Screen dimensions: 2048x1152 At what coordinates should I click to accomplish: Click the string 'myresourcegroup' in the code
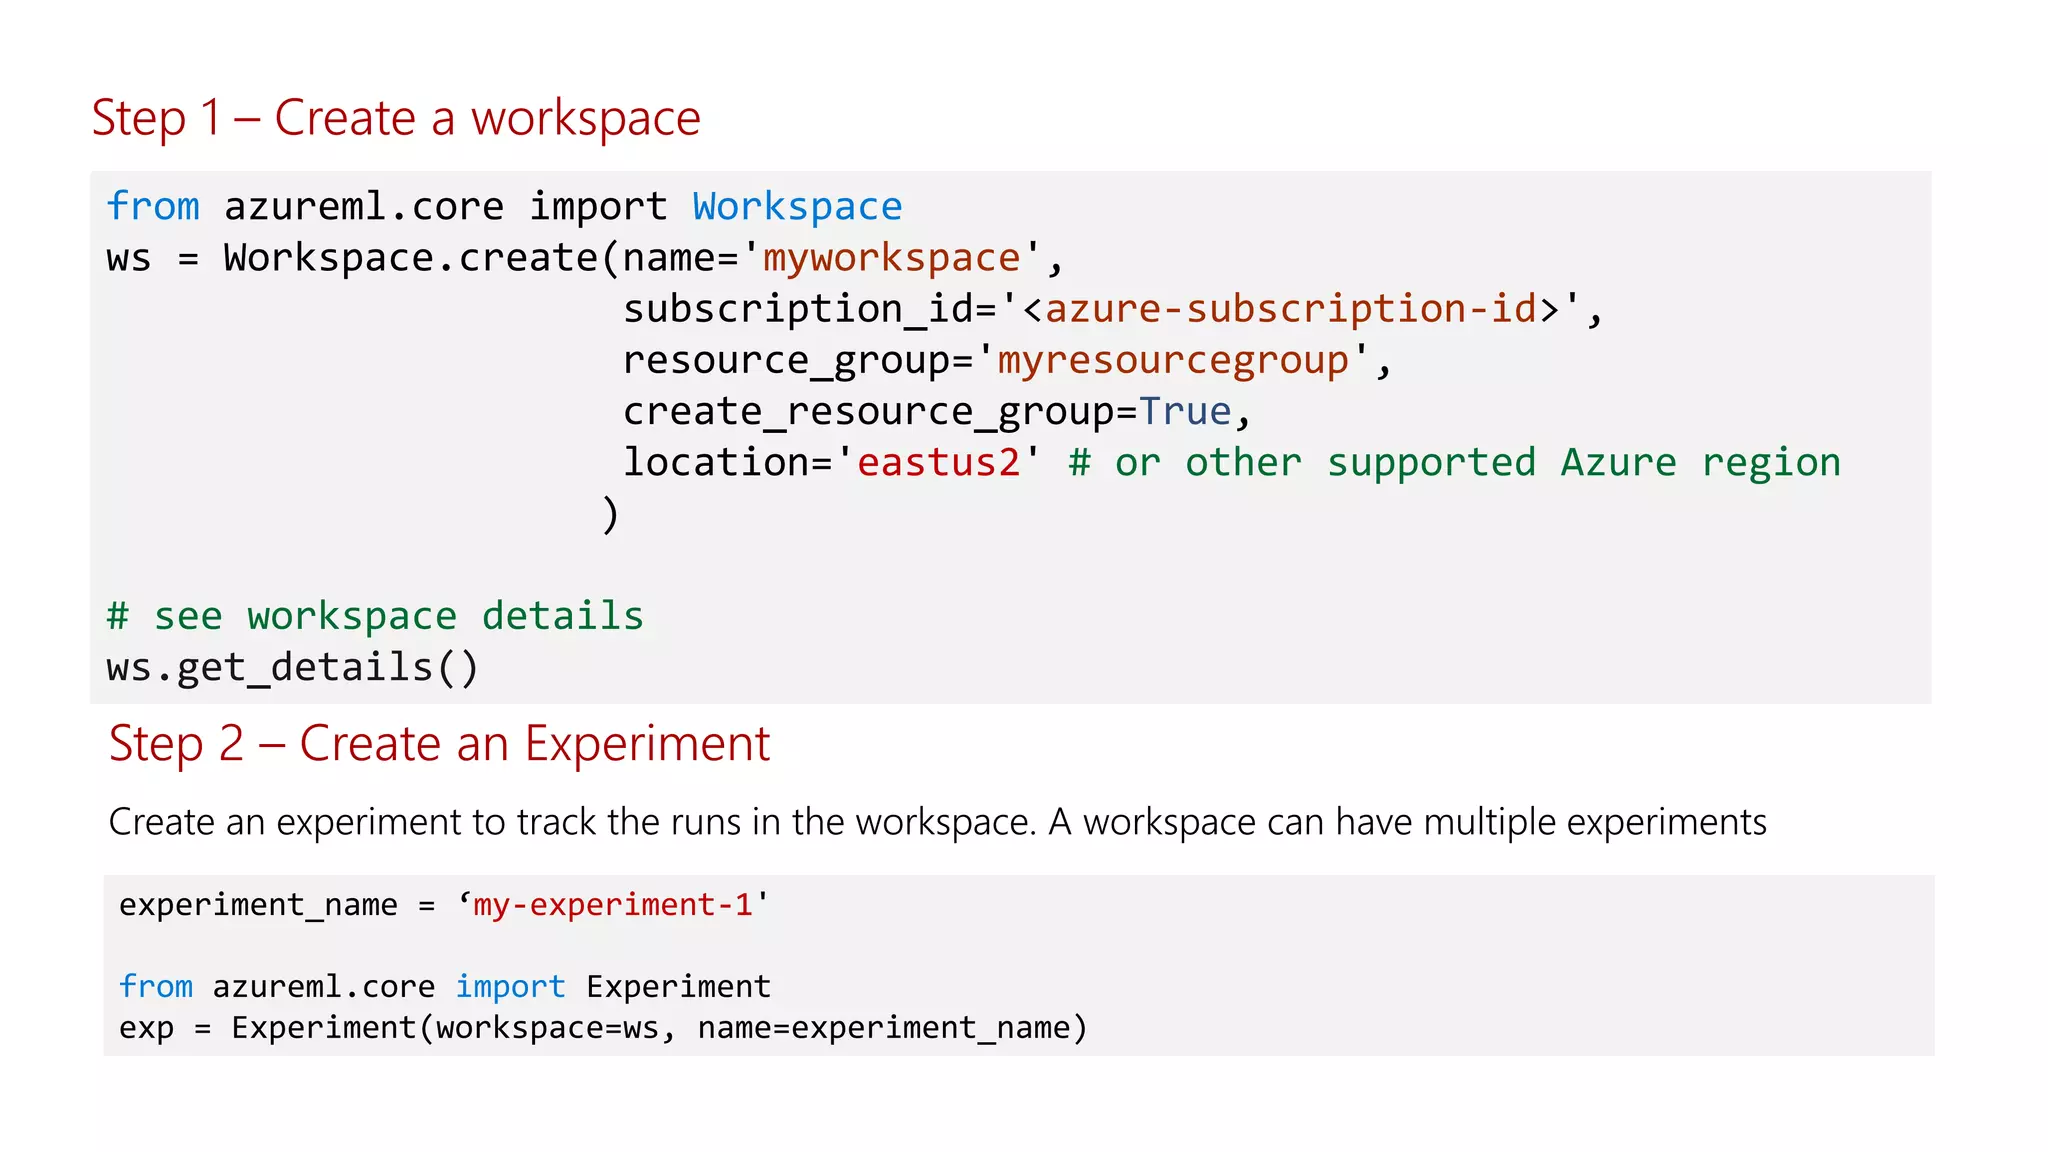(x=1173, y=360)
